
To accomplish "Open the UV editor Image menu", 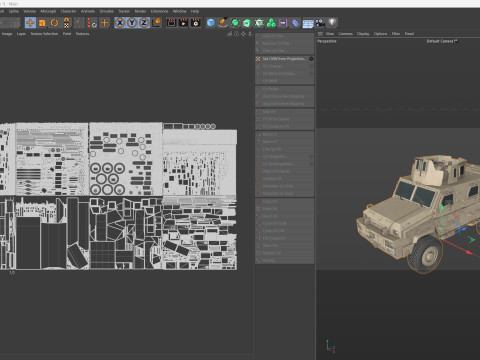I will point(7,34).
